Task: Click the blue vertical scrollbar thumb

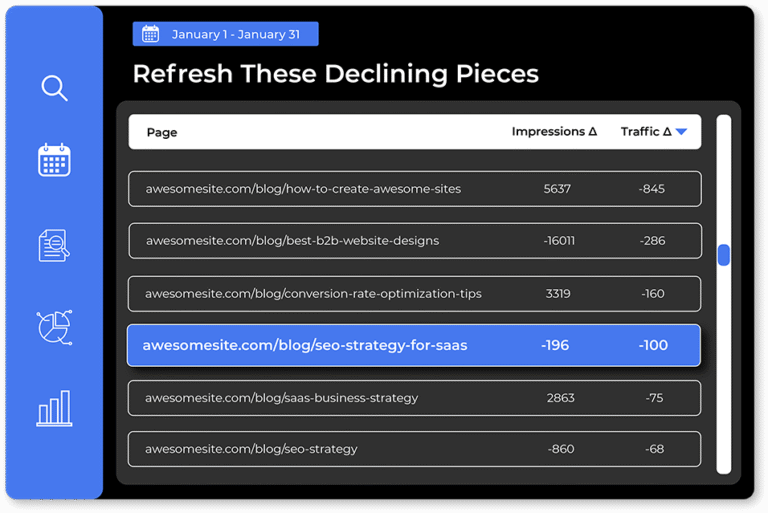Action: click(x=723, y=255)
